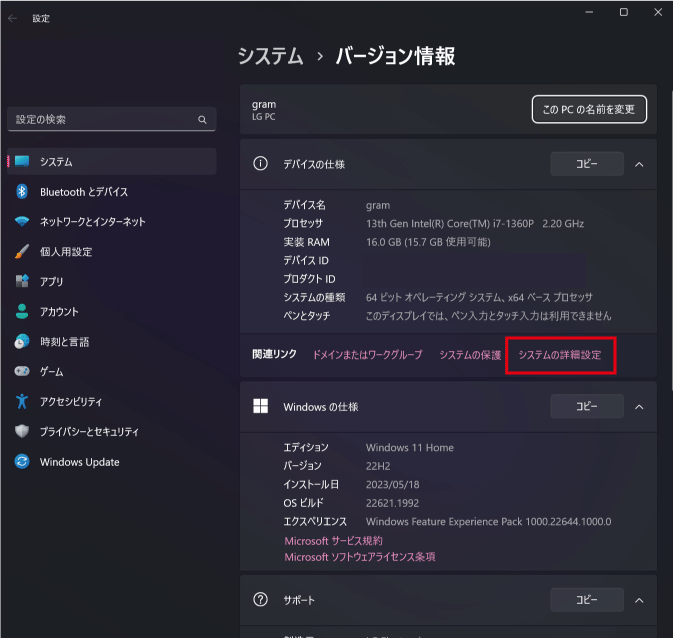
Task: Click the search magnifier icon
Action: point(202,120)
